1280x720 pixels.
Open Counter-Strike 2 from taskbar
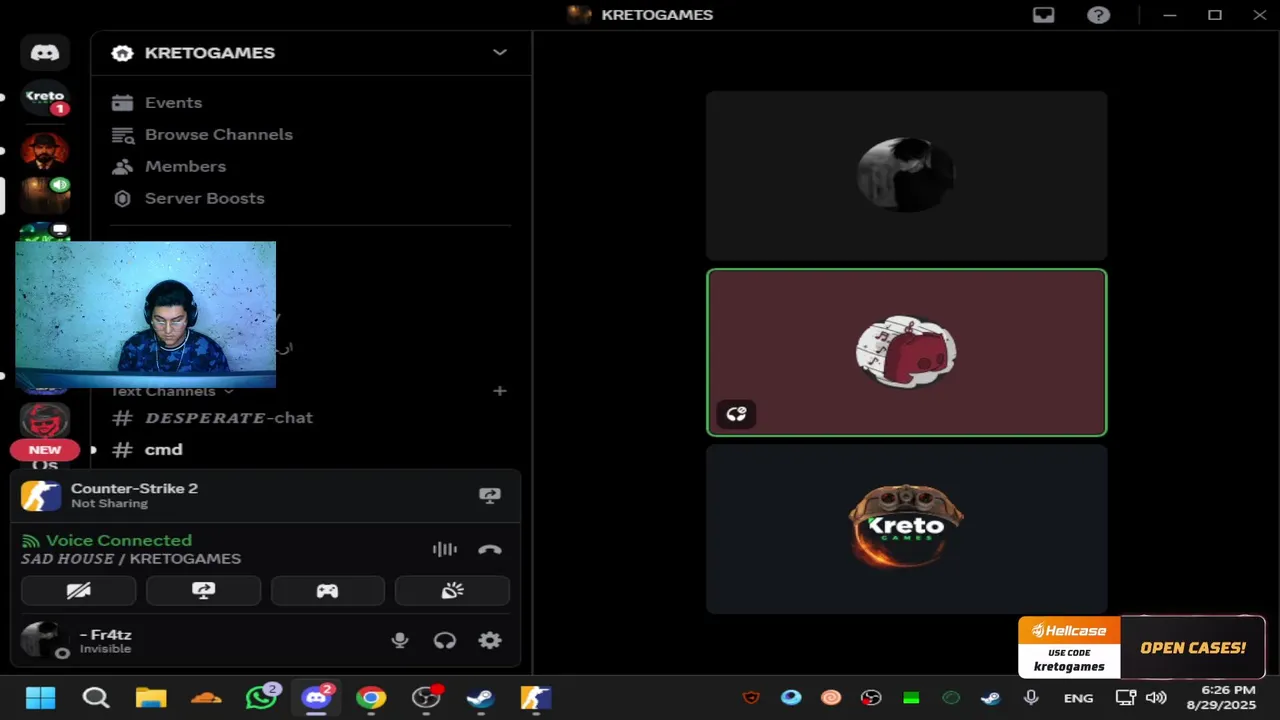[x=536, y=698]
